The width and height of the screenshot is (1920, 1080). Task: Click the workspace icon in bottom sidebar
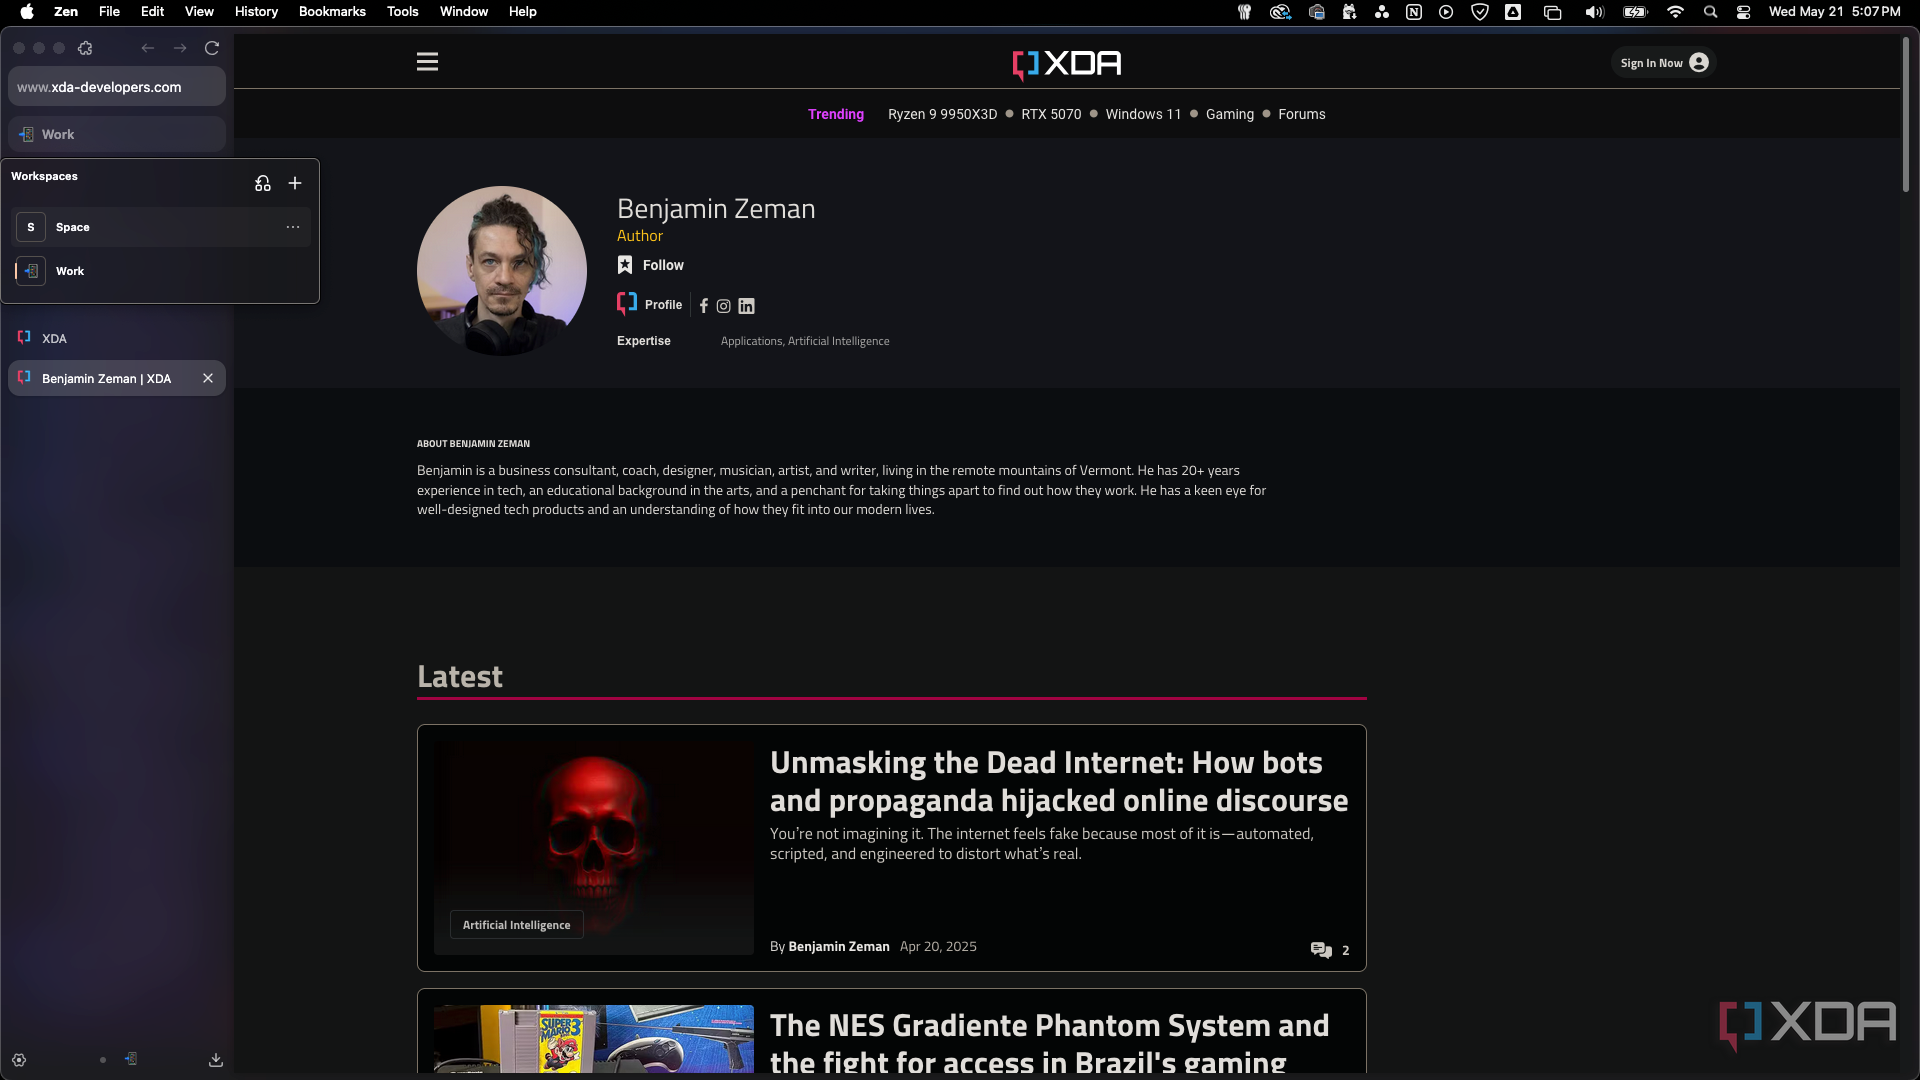click(131, 1059)
